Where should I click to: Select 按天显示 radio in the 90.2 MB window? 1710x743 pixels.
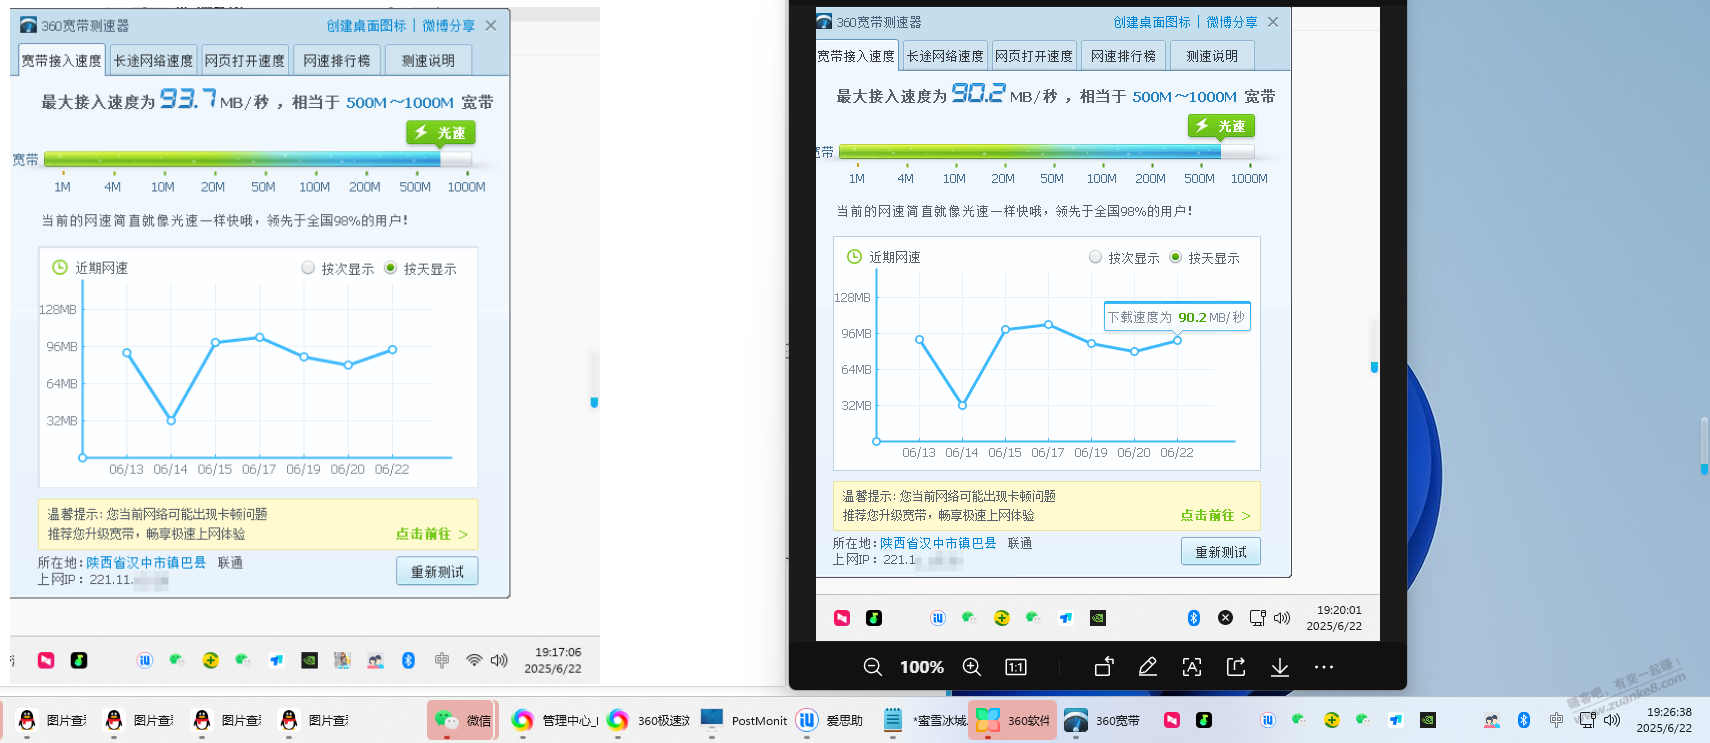1176,257
